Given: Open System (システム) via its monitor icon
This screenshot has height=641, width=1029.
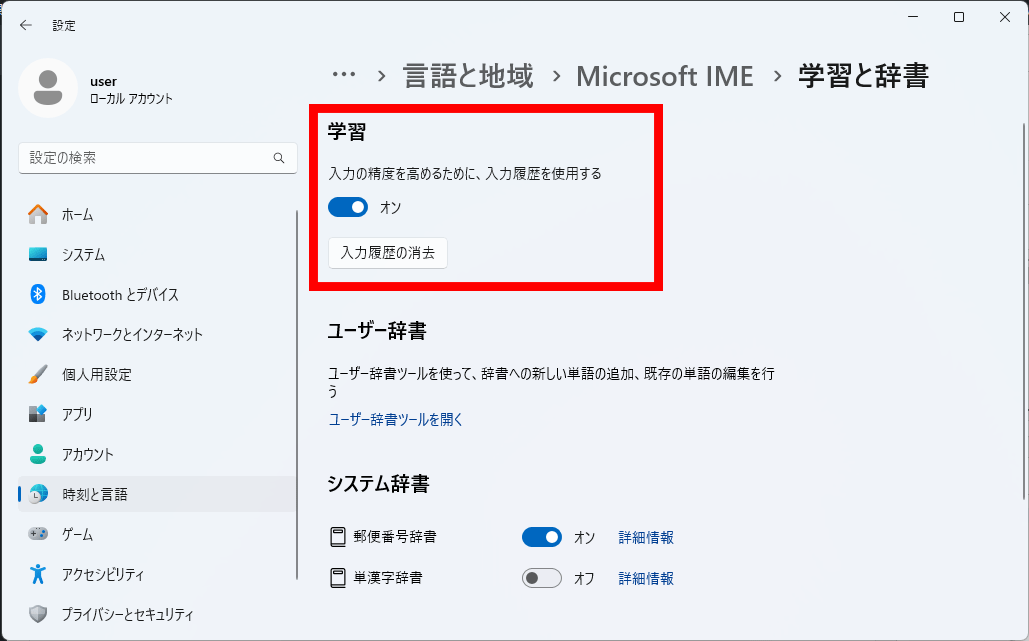Looking at the screenshot, I should [38, 254].
